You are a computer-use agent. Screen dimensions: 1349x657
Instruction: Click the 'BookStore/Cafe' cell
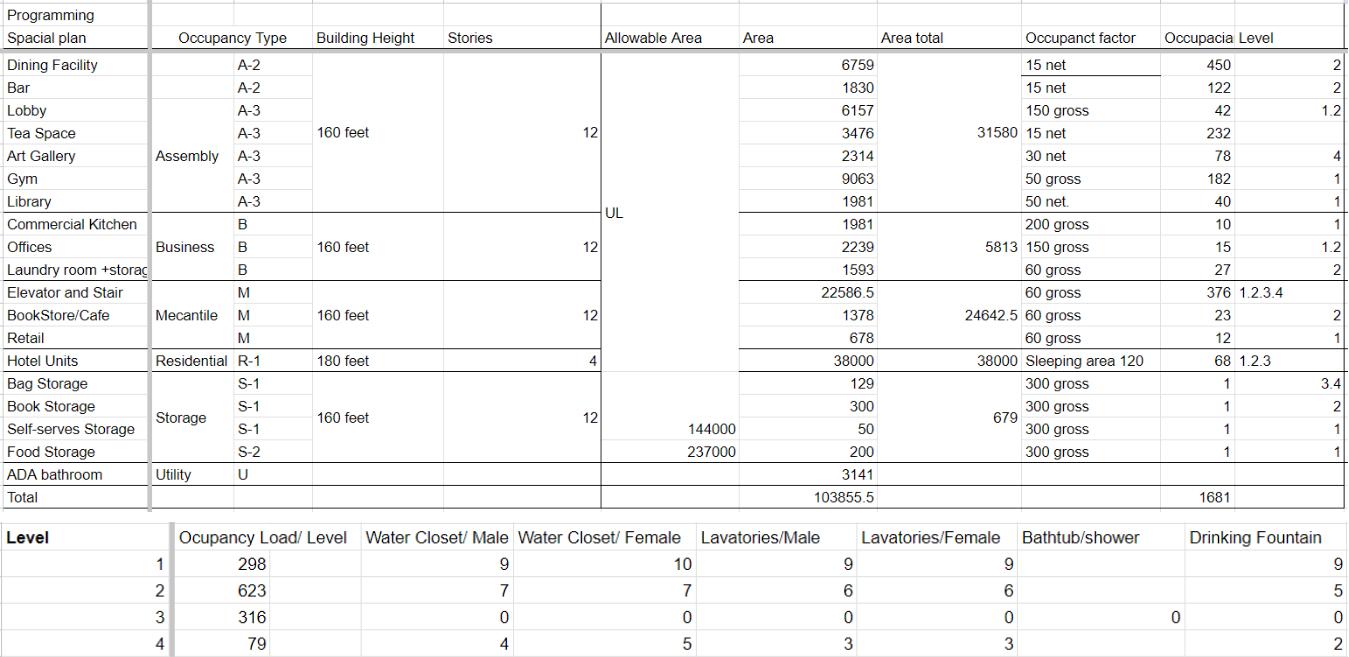pyautogui.click(x=76, y=315)
